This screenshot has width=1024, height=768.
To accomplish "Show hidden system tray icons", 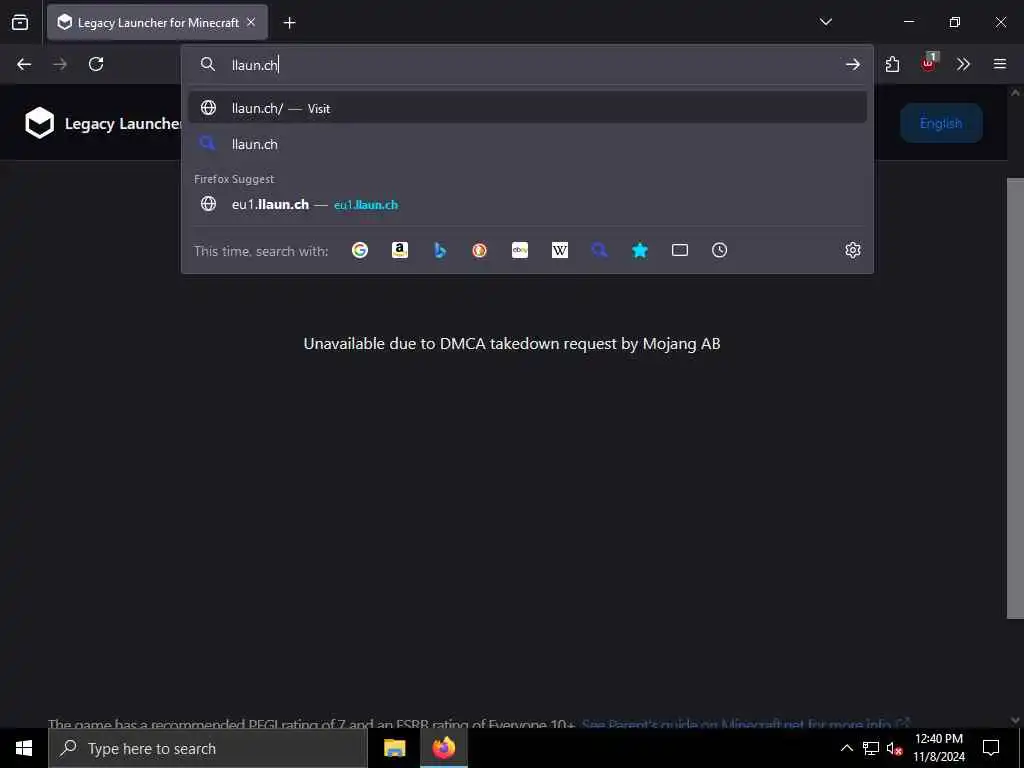I will (846, 748).
